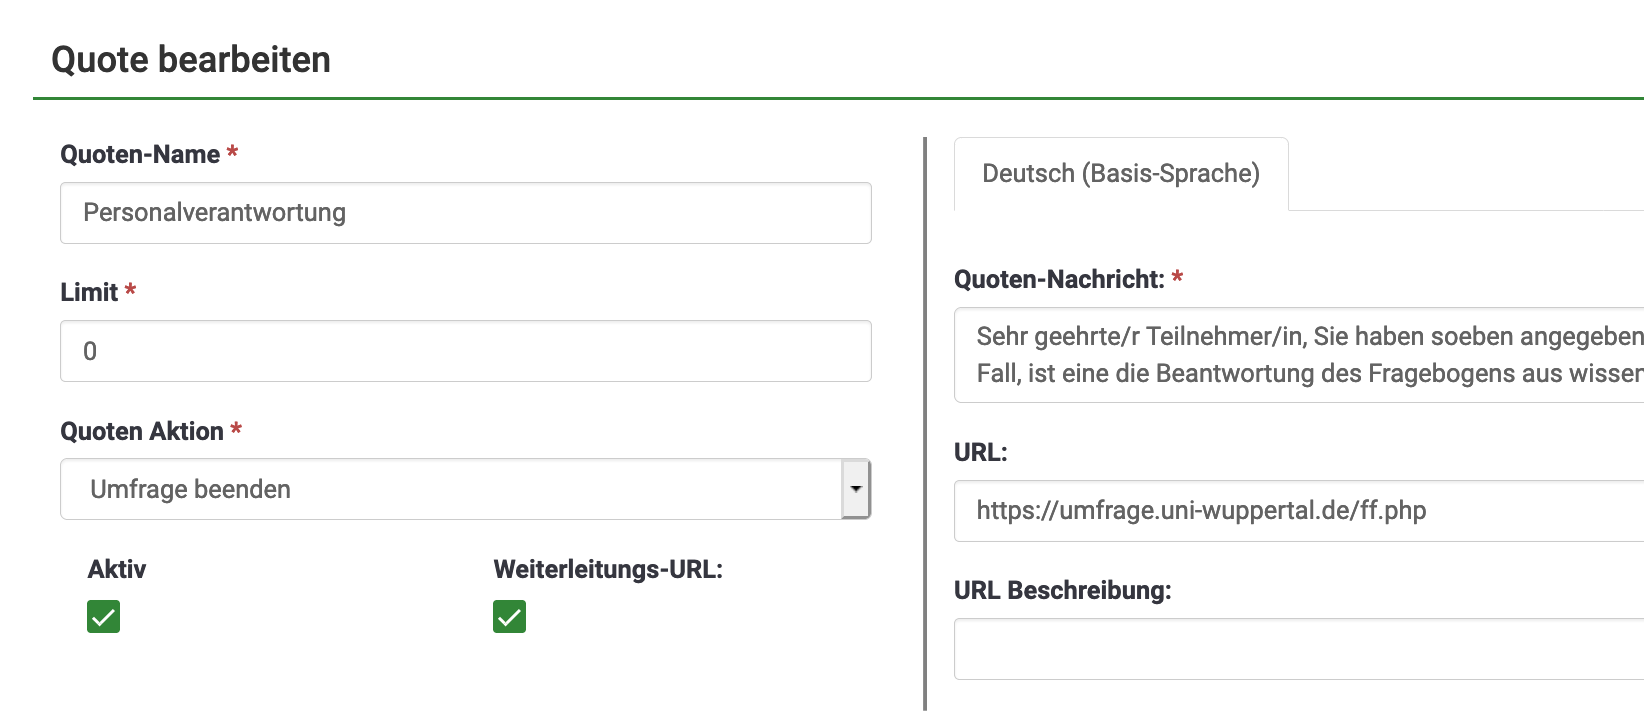This screenshot has width=1644, height=712.
Task: Focus the URL field with uni-wuppertal address
Action: pyautogui.click(x=1298, y=511)
